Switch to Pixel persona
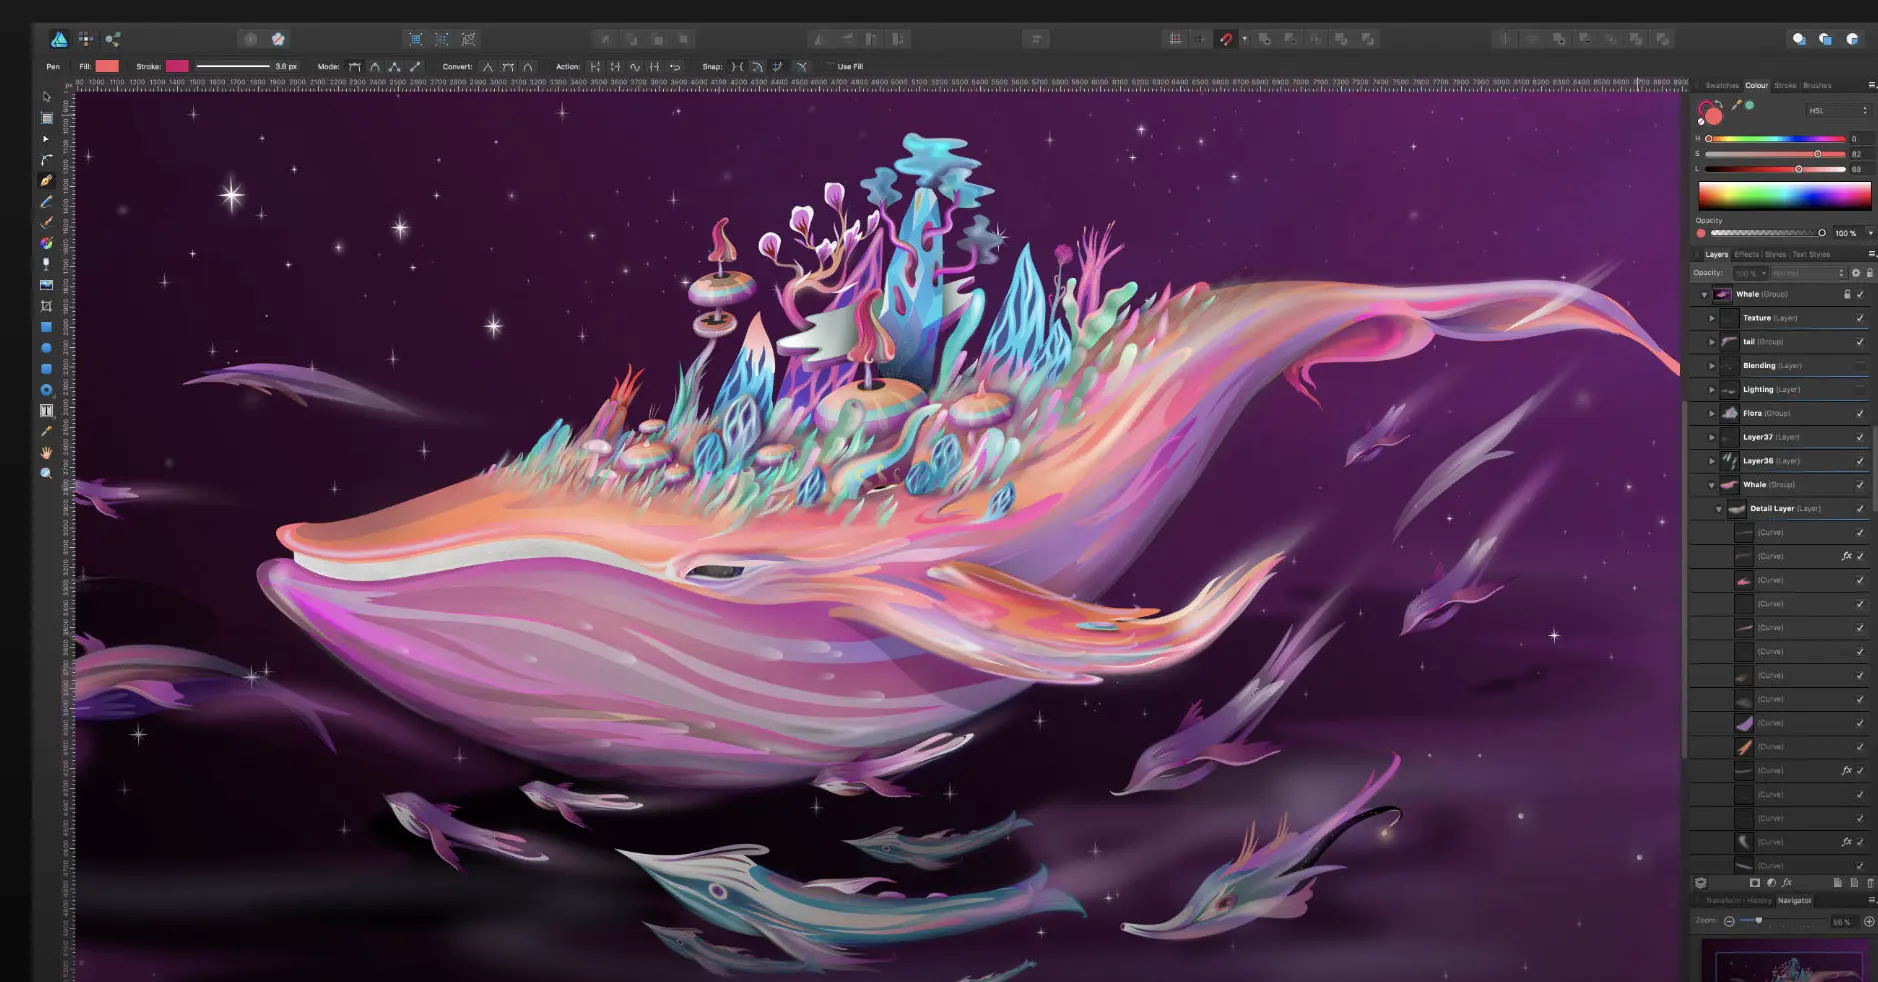The width and height of the screenshot is (1878, 982). (x=86, y=39)
